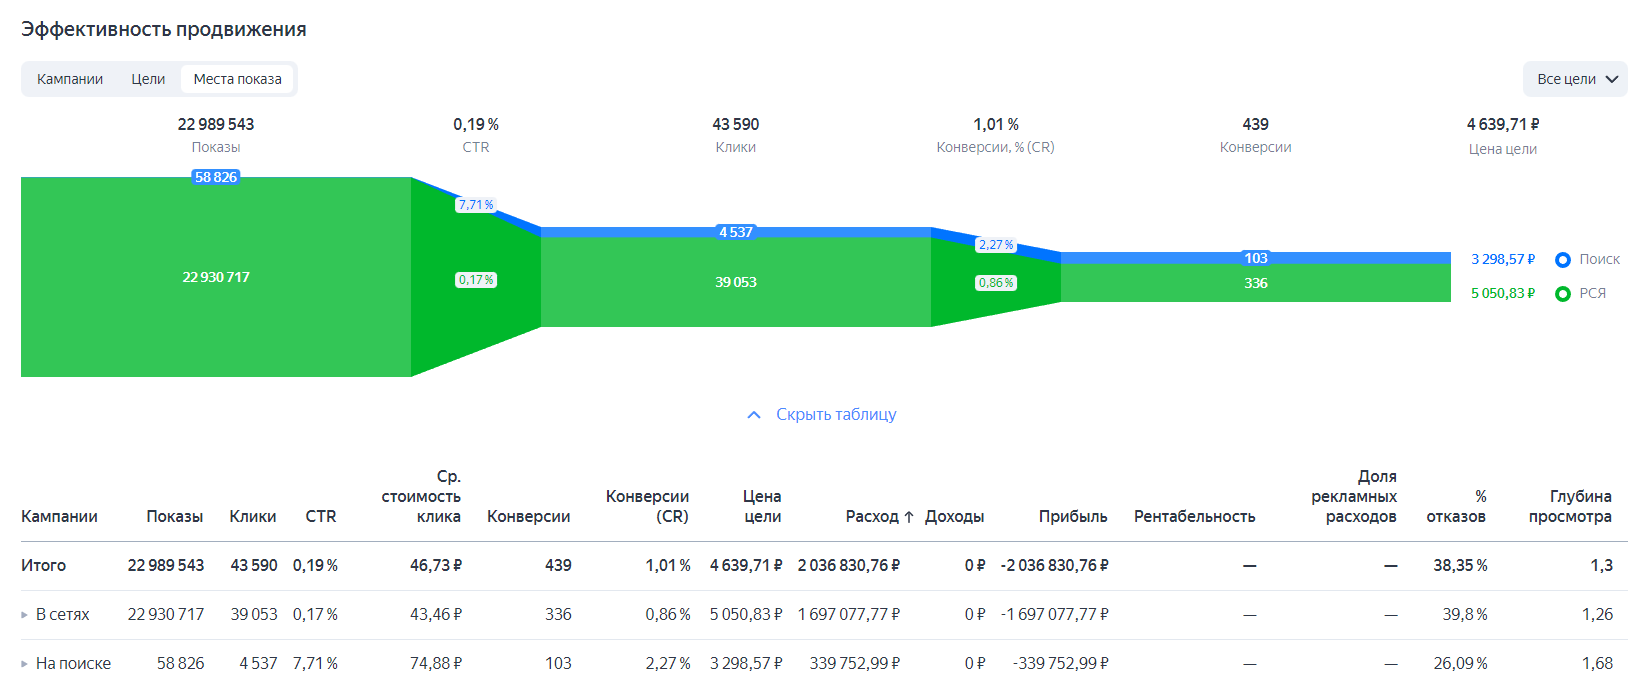1648x698 pixels.
Task: Toggle the Поиск legend marker
Action: coord(1563,260)
